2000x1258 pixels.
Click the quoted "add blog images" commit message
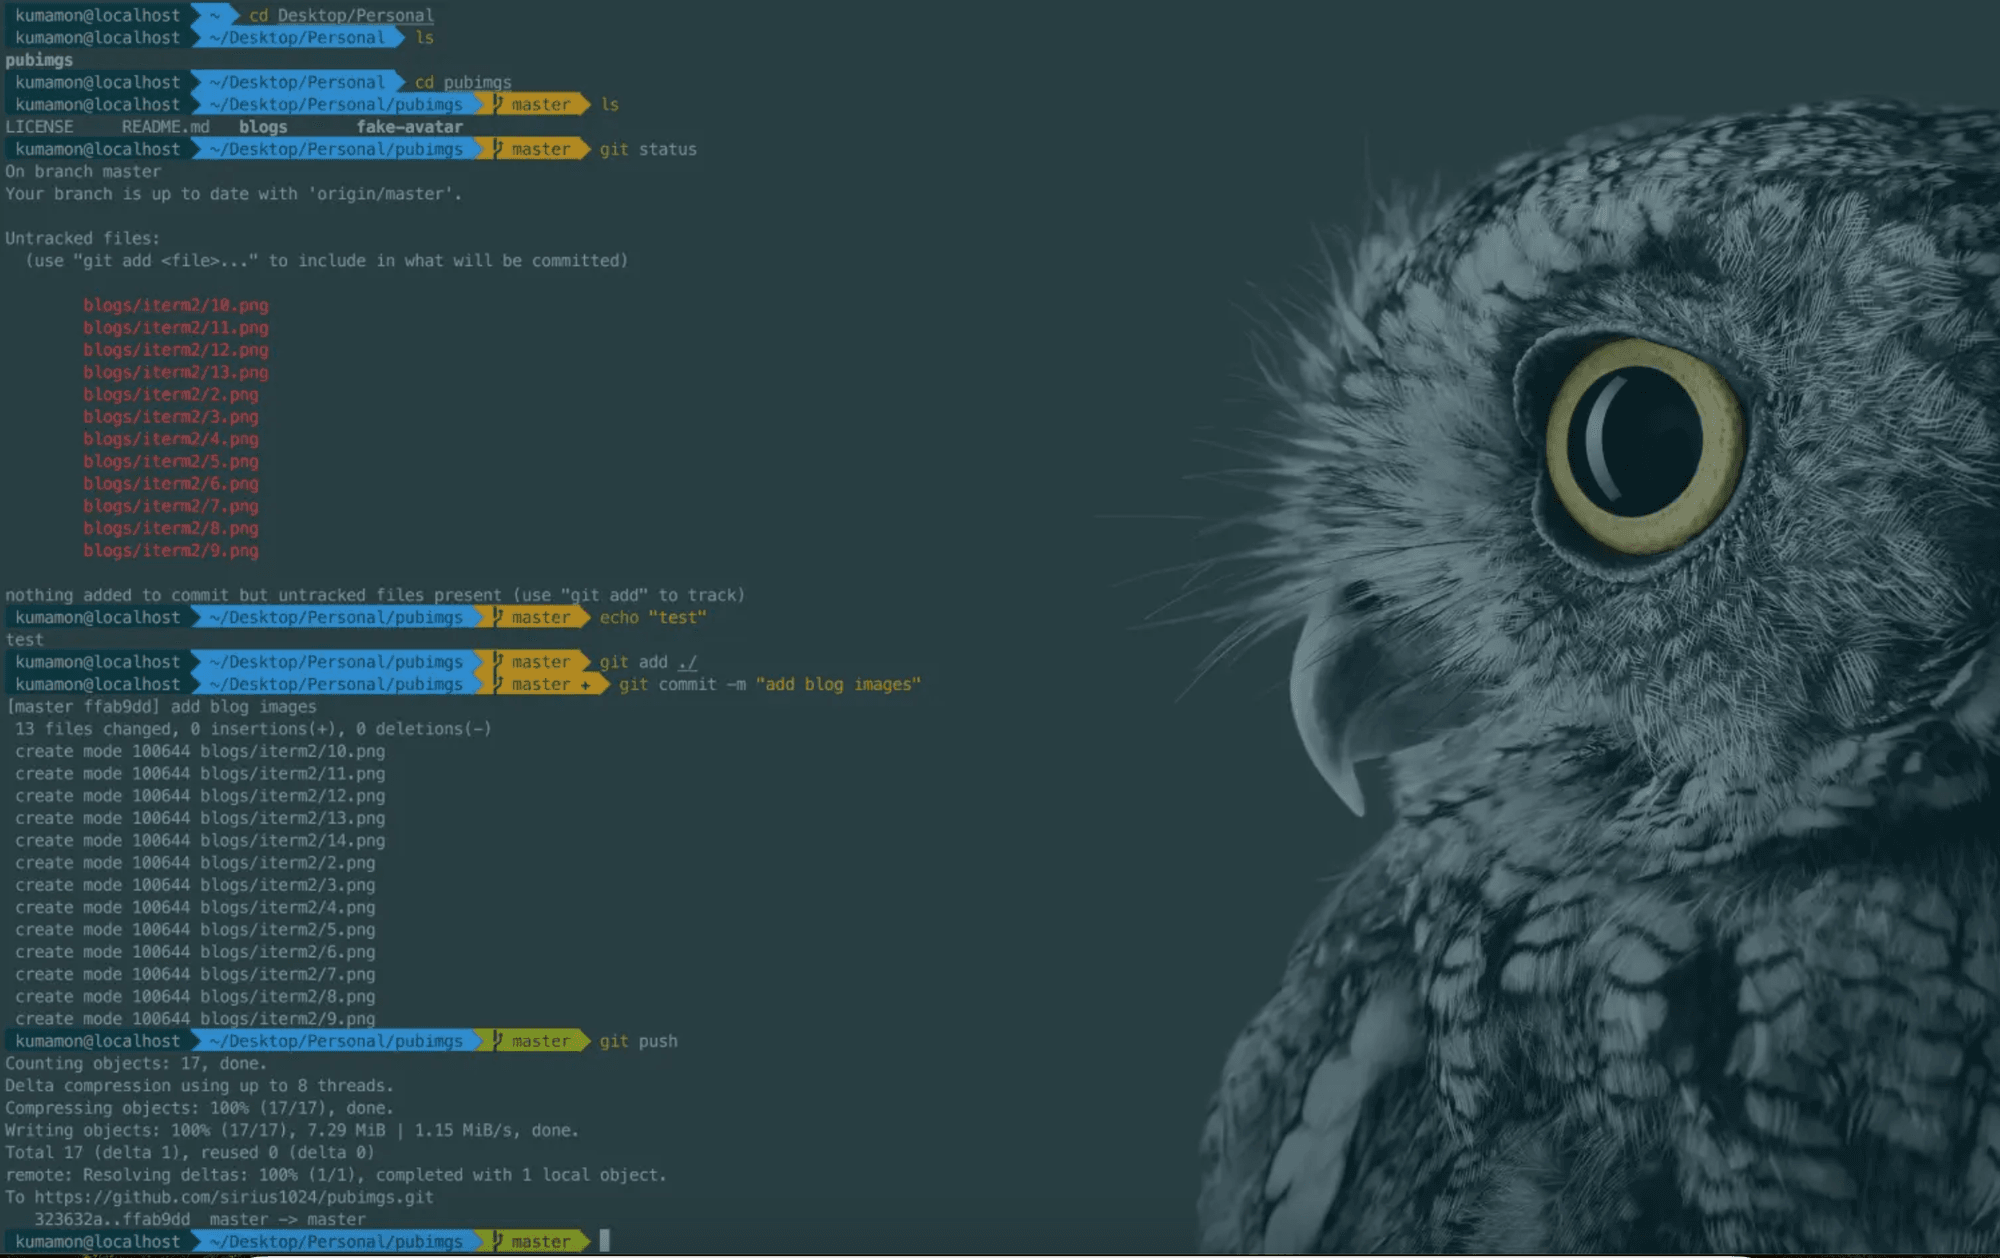[838, 684]
